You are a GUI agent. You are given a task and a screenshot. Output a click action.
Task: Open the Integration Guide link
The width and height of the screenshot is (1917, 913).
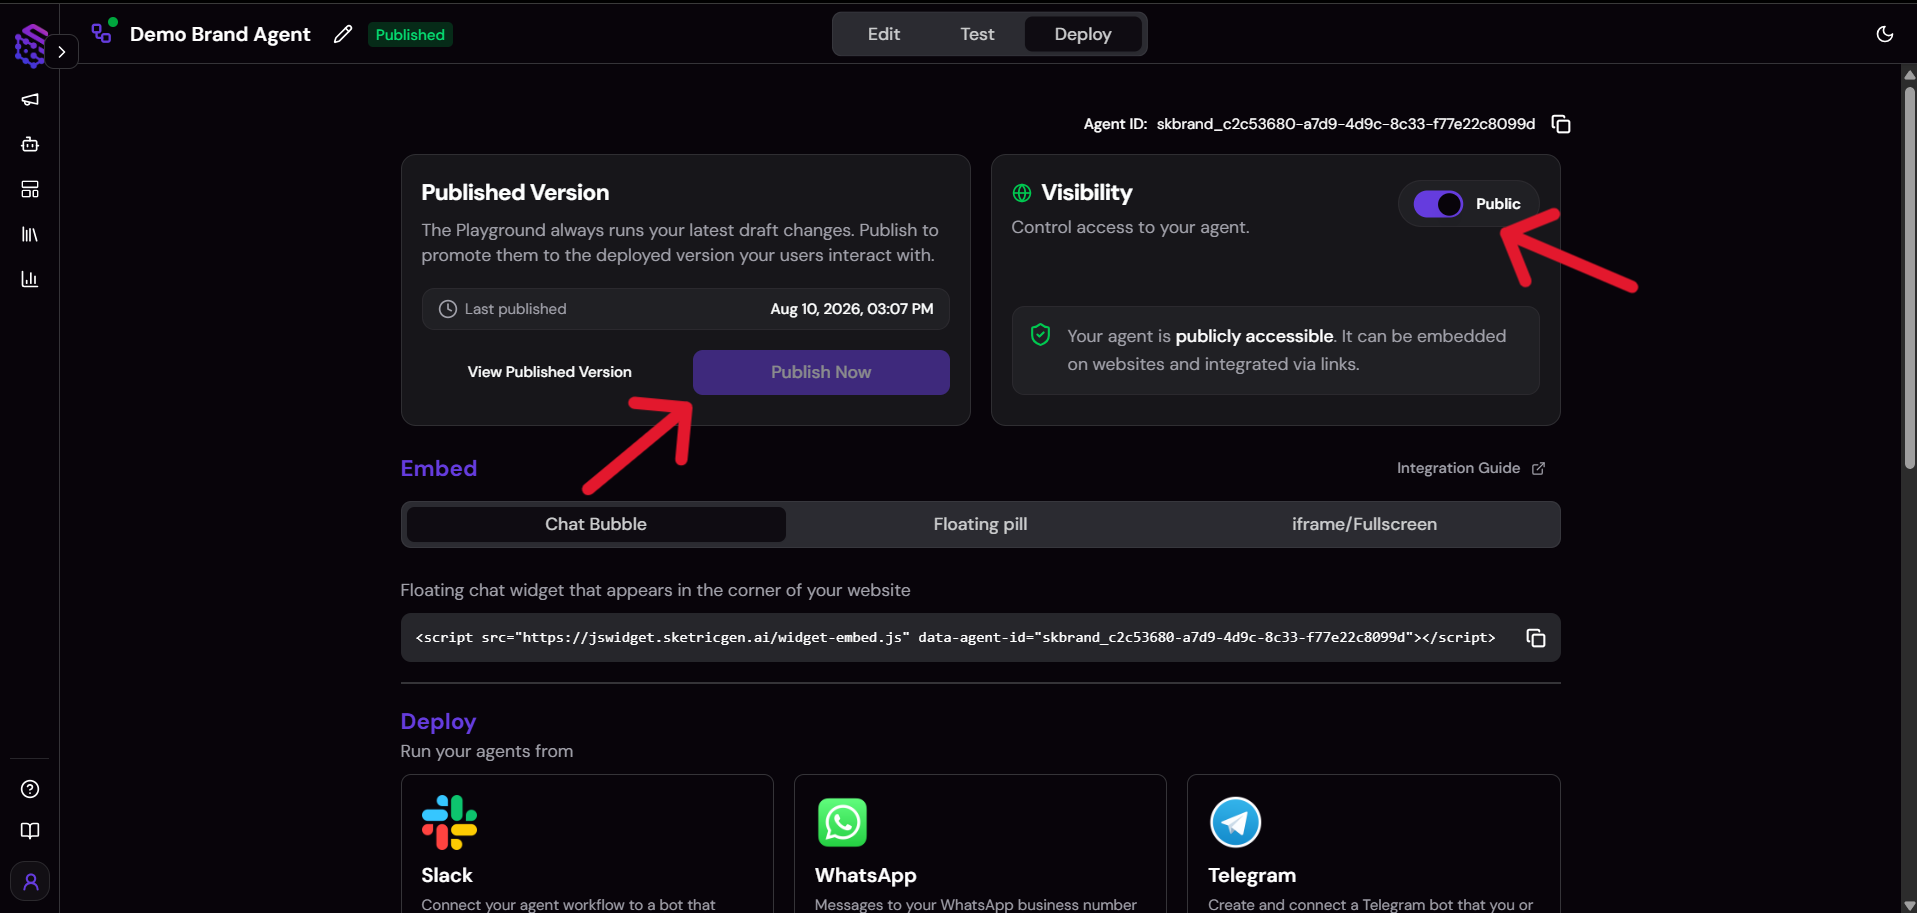1471,468
